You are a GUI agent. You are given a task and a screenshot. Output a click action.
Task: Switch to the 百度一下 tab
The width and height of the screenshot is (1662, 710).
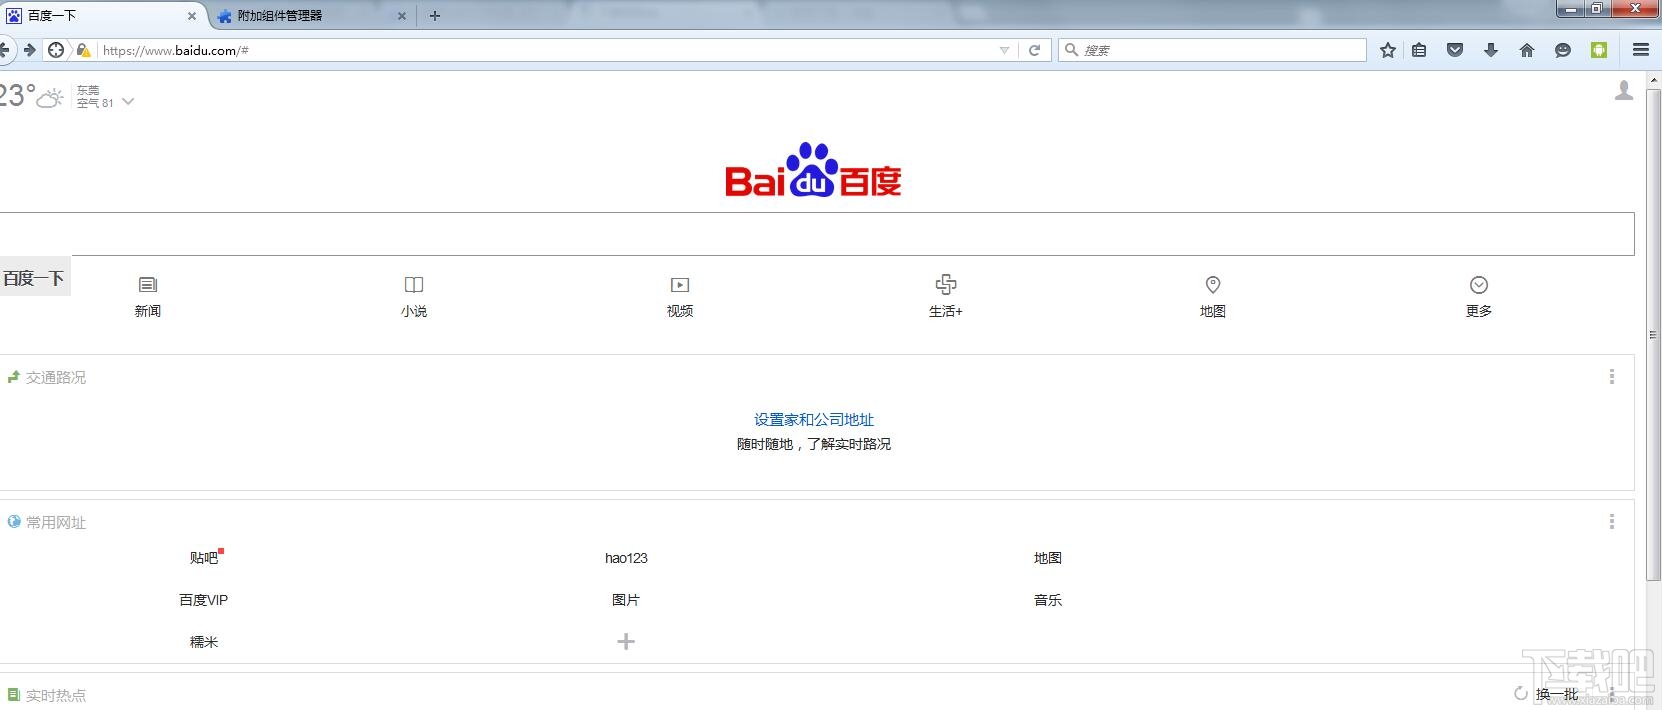(100, 16)
